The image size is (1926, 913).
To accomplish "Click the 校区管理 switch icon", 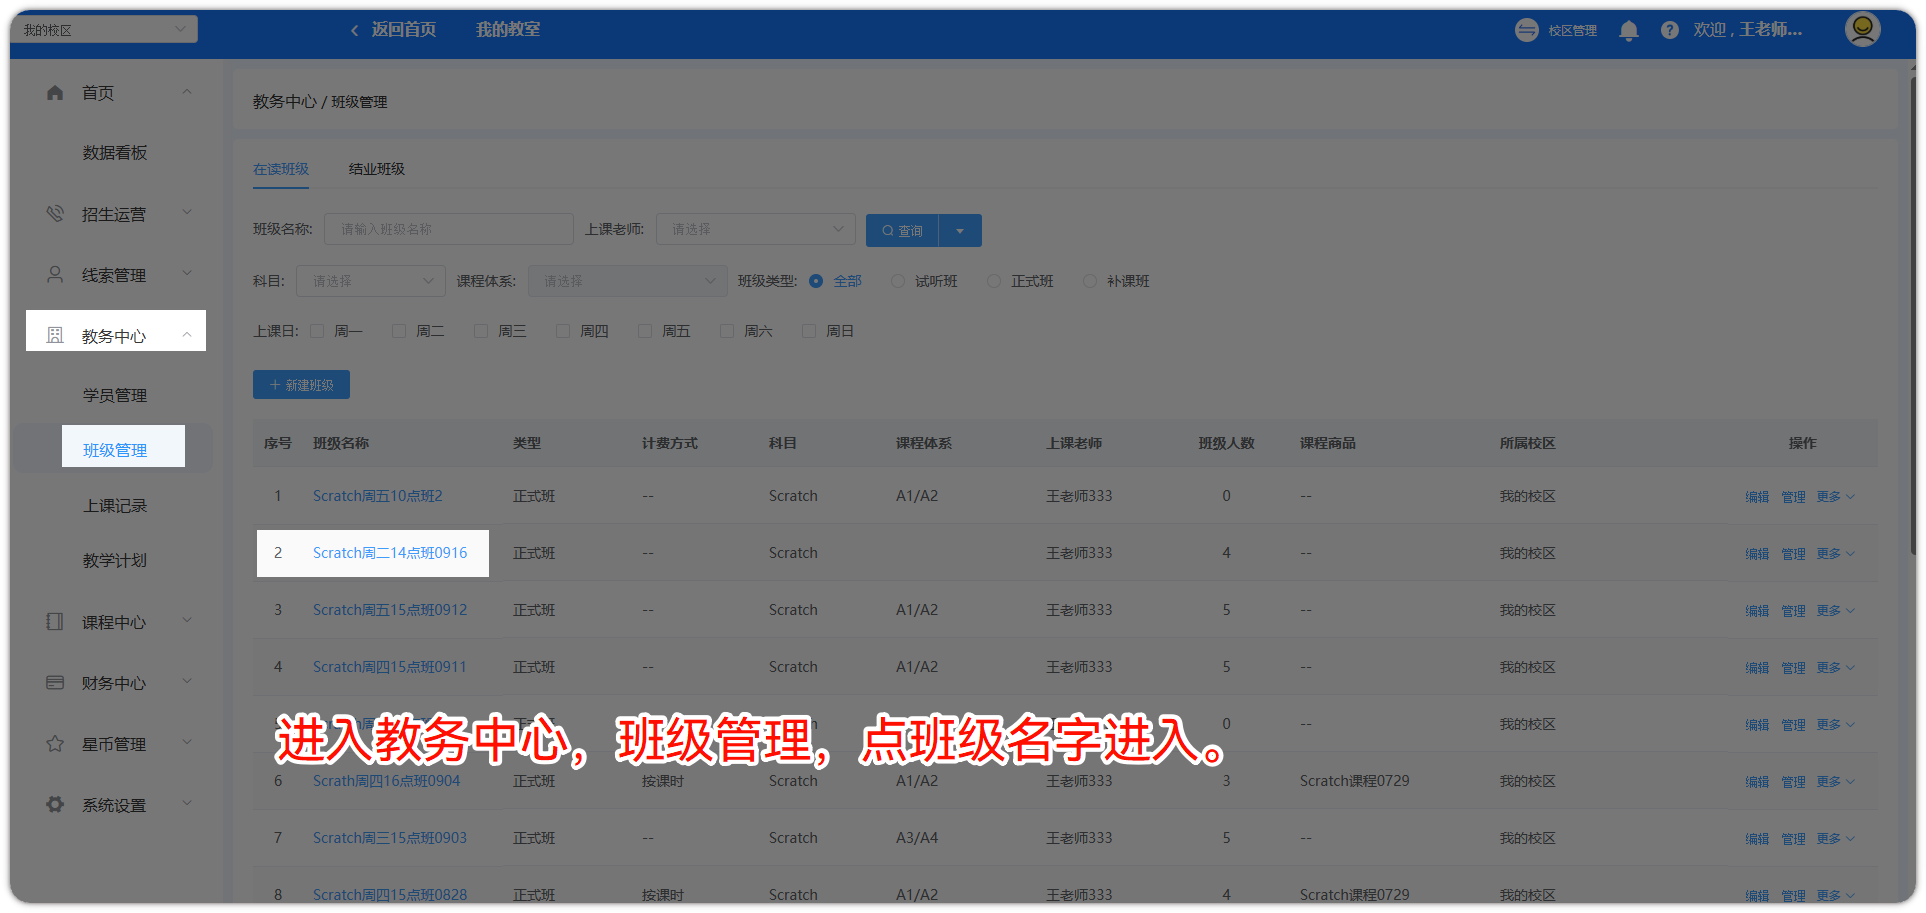I will [1527, 30].
